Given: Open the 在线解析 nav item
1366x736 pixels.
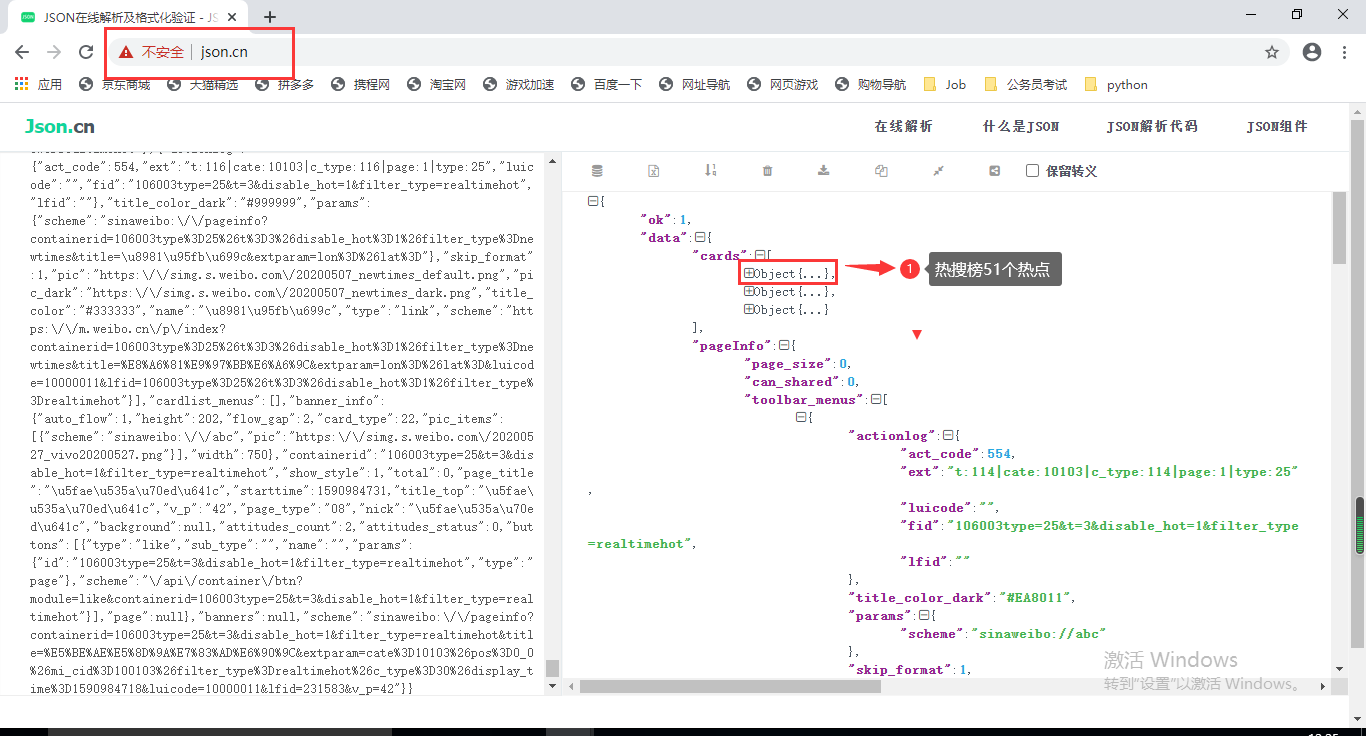Looking at the screenshot, I should pos(903,126).
